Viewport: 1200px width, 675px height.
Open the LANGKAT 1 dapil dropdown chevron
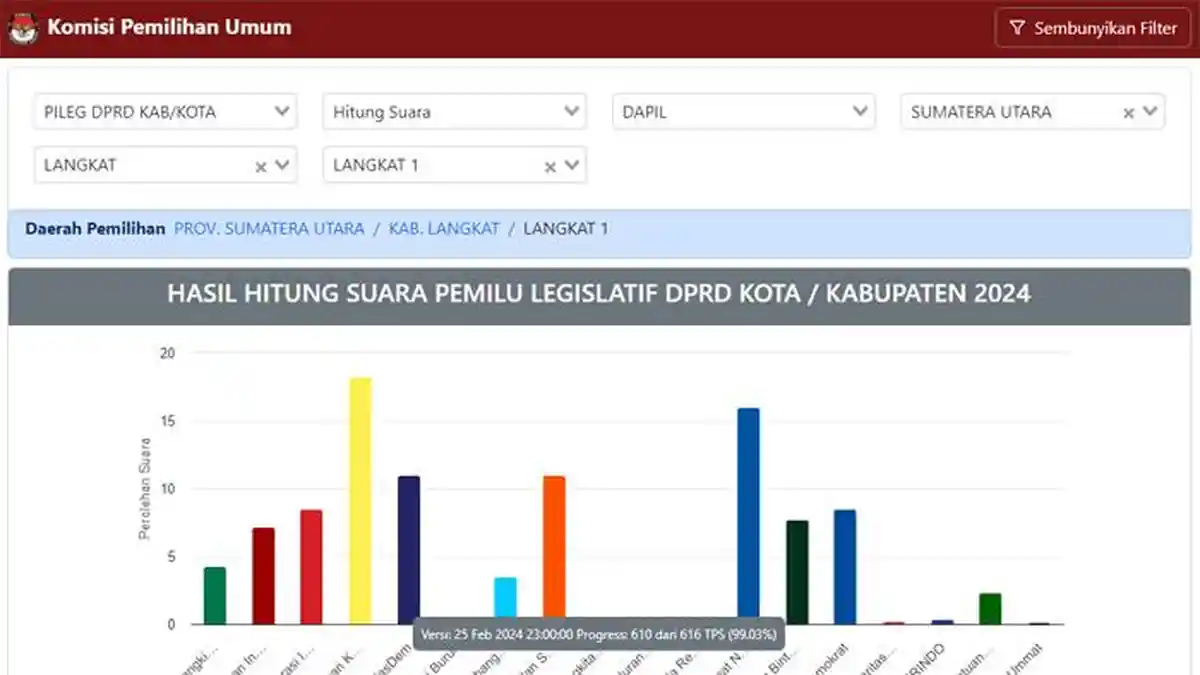tap(571, 165)
